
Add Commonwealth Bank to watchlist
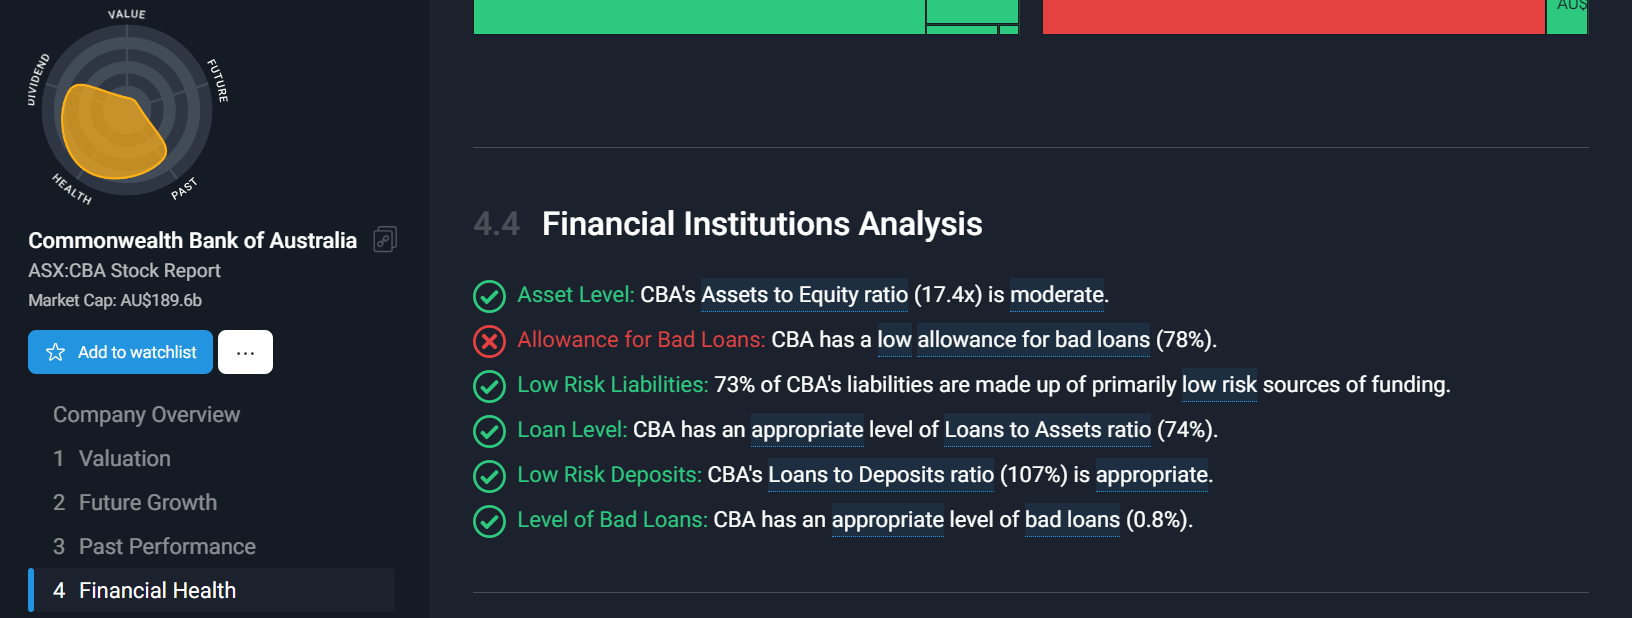click(120, 352)
